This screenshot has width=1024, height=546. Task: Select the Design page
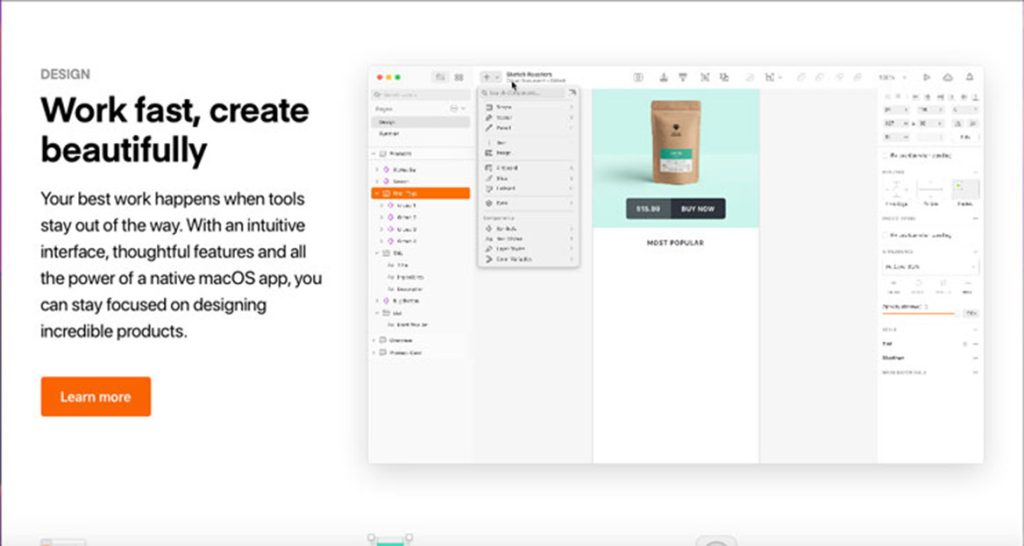tap(421, 122)
